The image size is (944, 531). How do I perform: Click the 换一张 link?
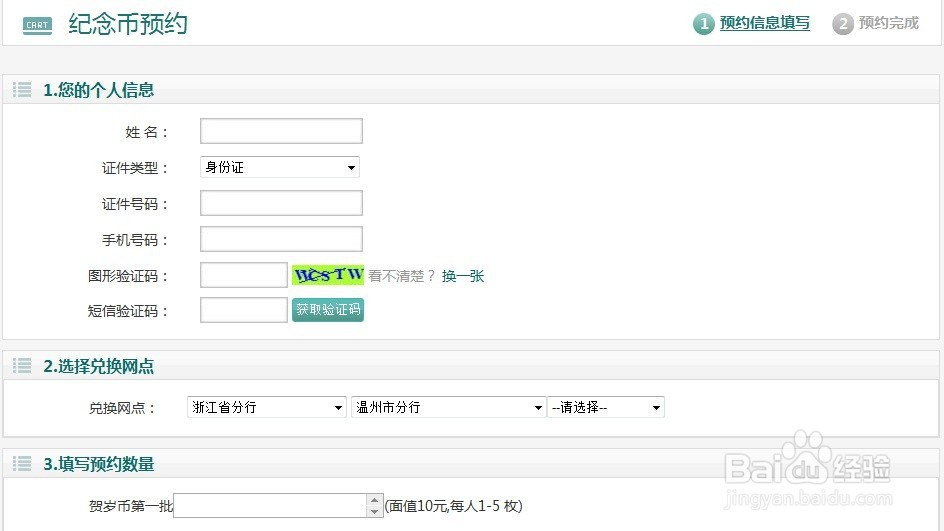pos(463,276)
